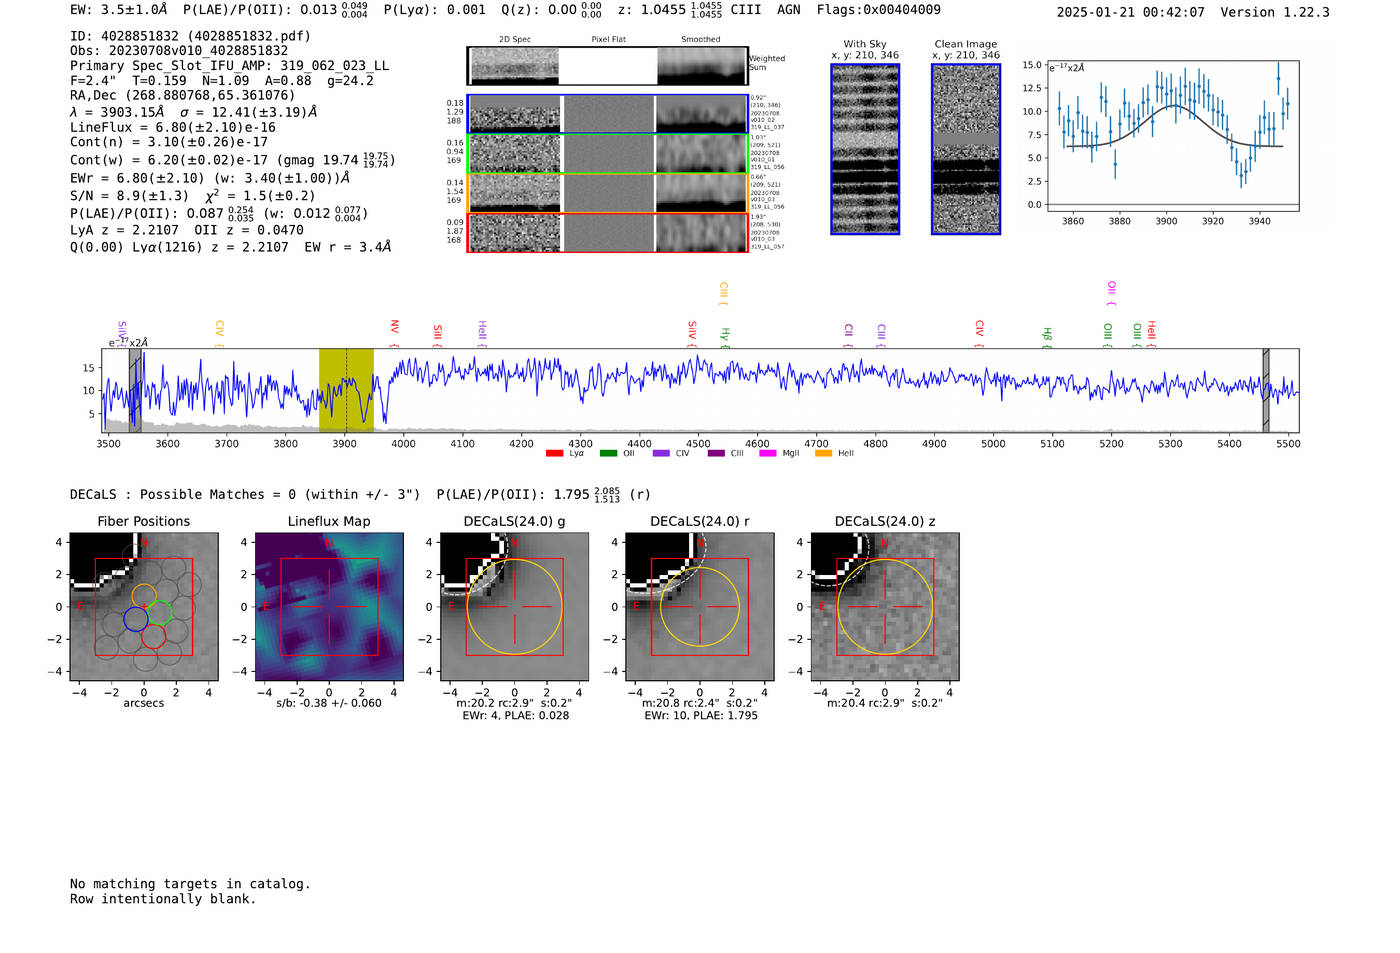Viewport: 1400px width, 953px height.
Task: Click the LineFlux = 6.80(±2.10)e-16 line
Action: click(173, 127)
